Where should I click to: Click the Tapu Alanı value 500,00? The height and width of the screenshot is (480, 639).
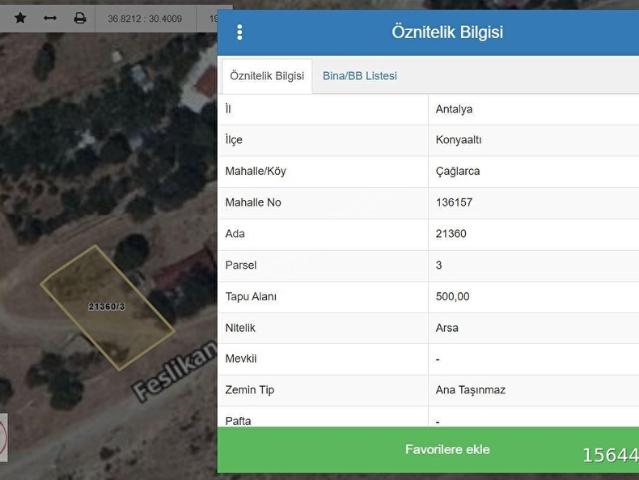point(452,297)
